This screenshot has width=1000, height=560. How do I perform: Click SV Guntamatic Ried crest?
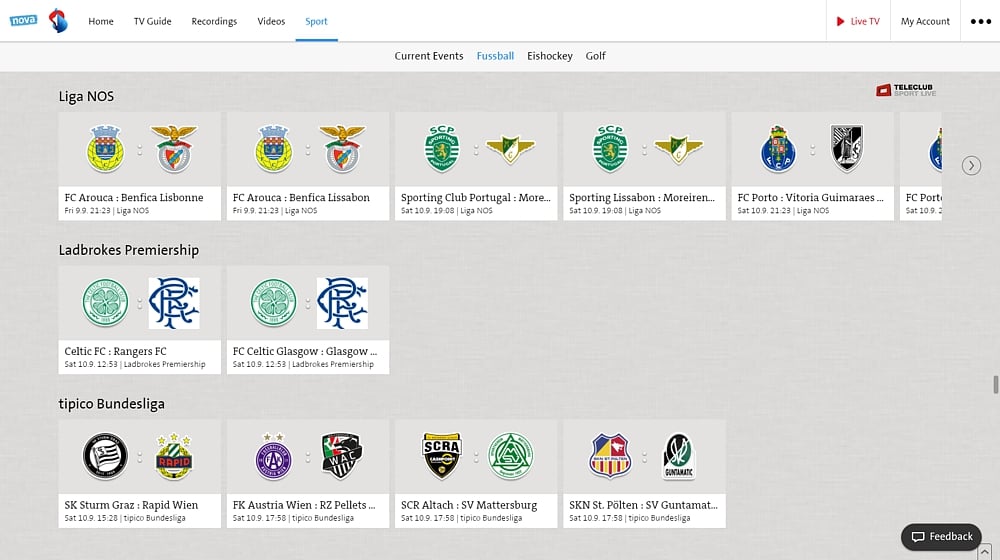point(679,457)
